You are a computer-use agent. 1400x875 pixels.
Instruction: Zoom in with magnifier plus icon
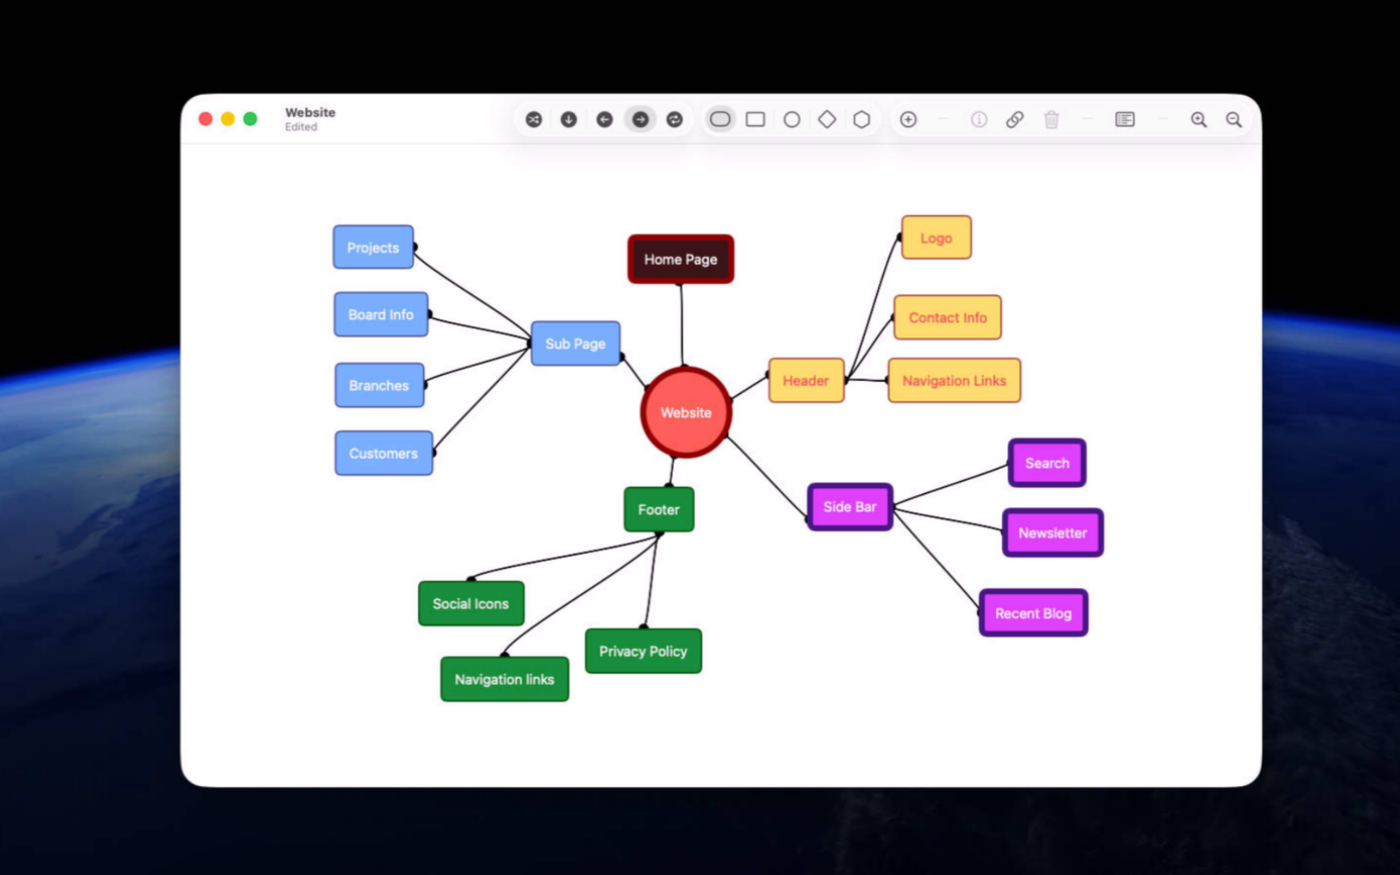tap(1199, 119)
